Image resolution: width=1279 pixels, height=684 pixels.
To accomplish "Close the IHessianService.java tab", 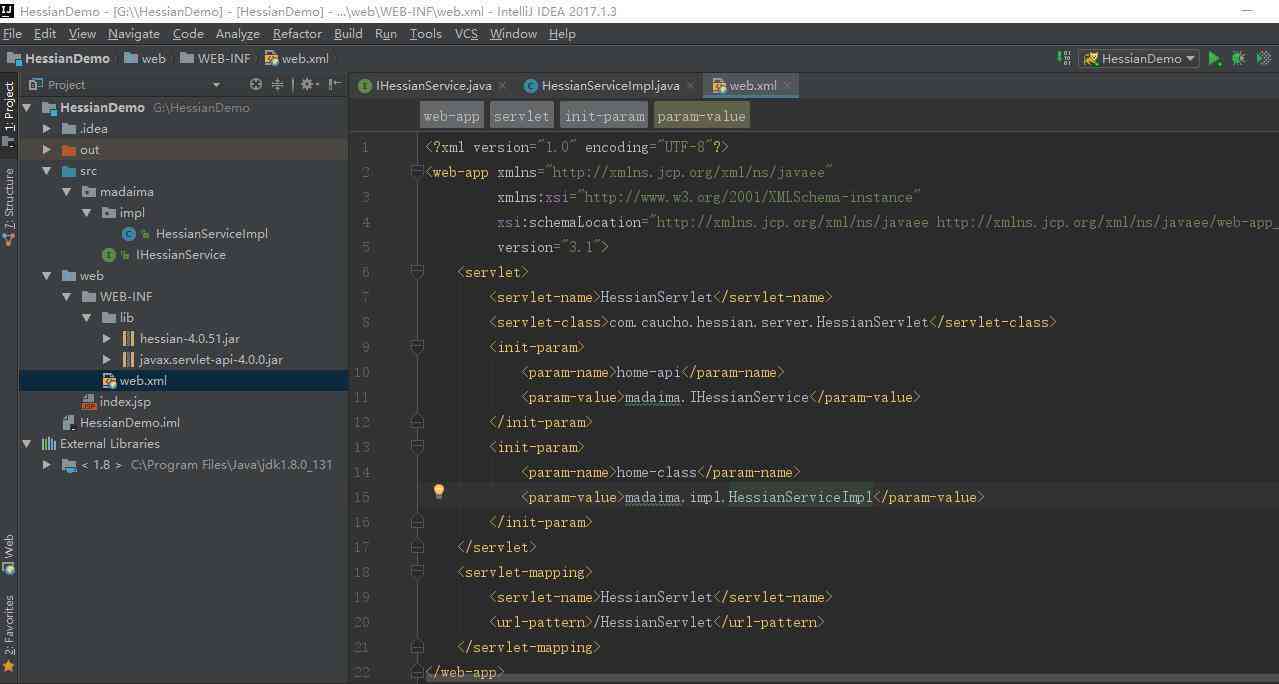I will (502, 86).
